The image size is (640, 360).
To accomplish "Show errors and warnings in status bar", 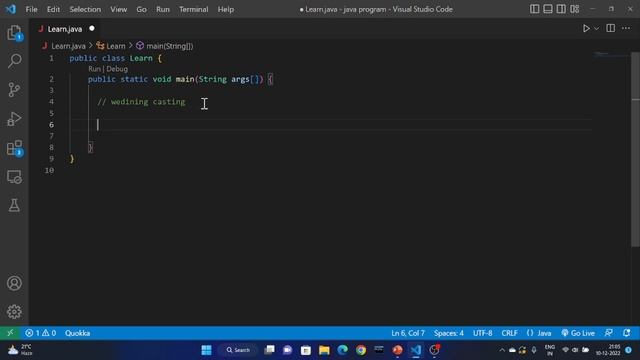I will pos(40,333).
